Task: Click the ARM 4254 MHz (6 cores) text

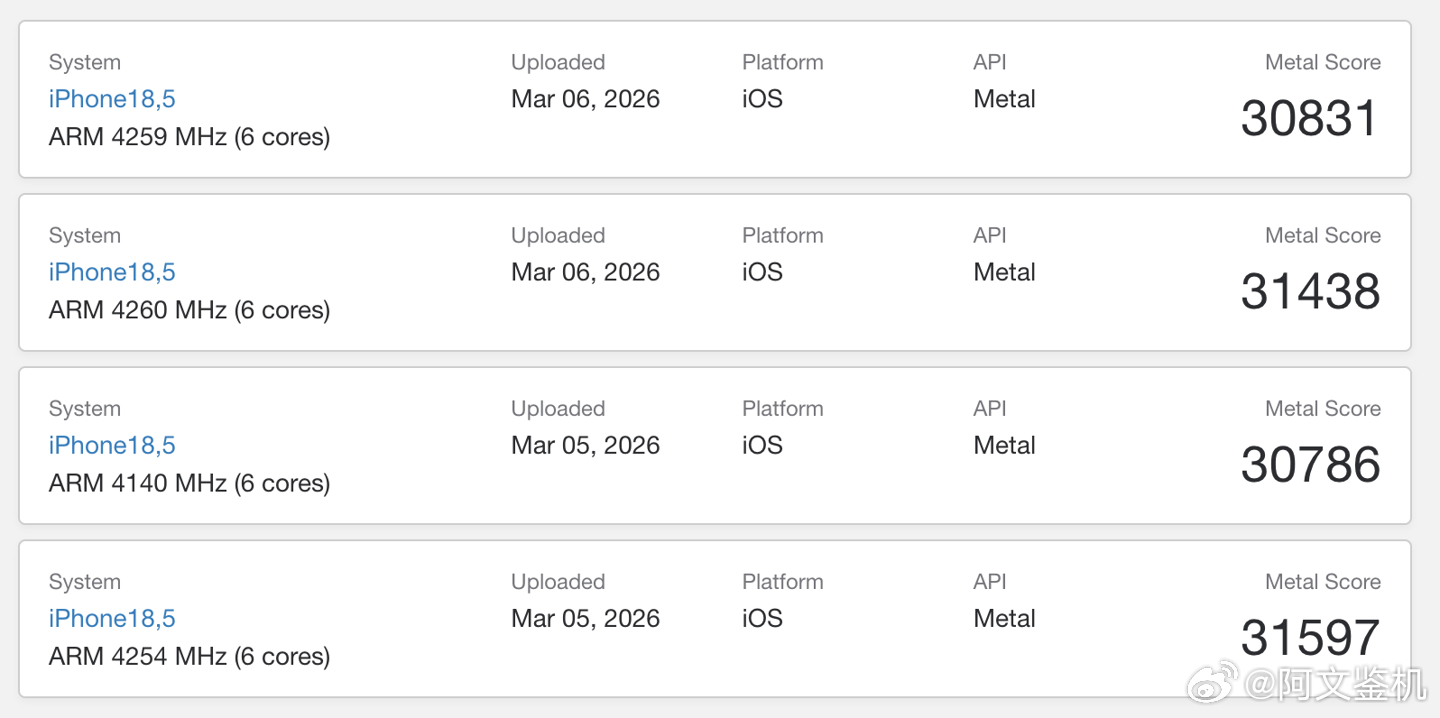Action: pyautogui.click(x=189, y=656)
